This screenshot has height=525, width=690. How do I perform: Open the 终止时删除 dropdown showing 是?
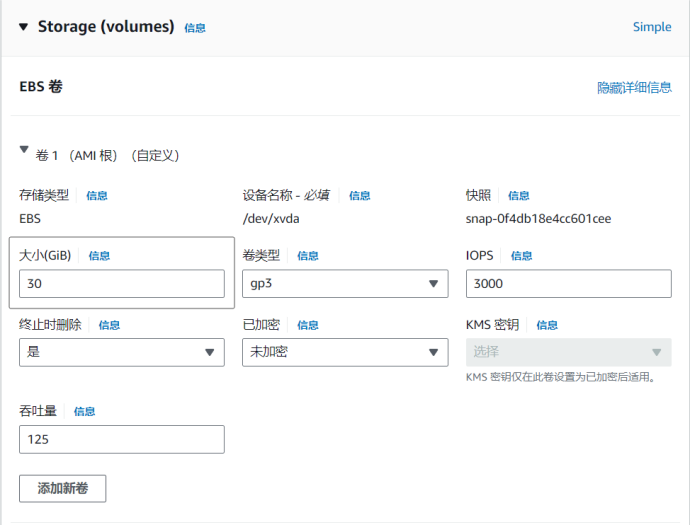pos(122,352)
